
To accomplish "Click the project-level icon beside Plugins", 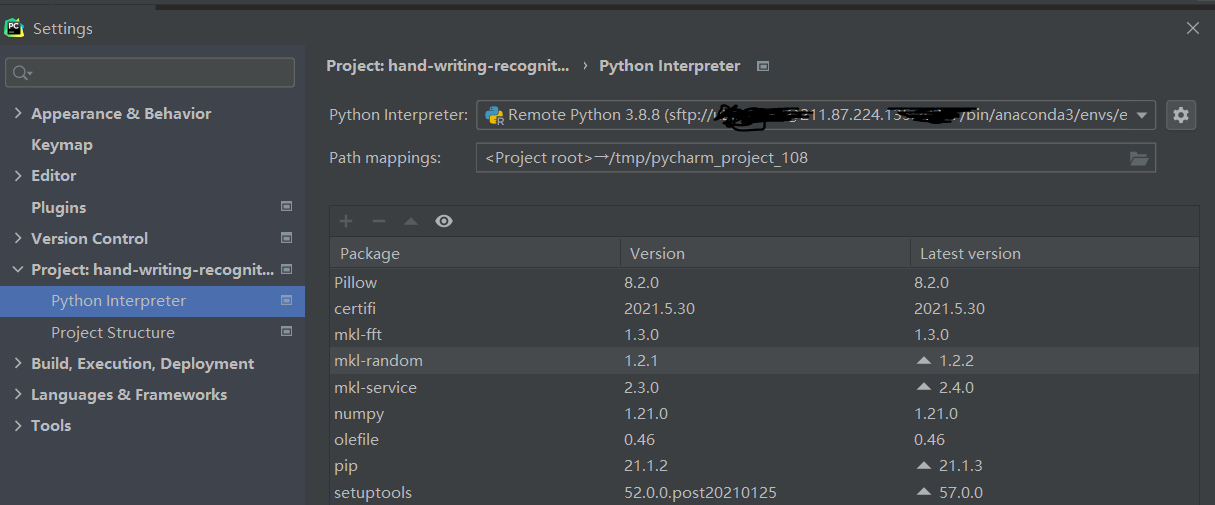I will point(287,207).
